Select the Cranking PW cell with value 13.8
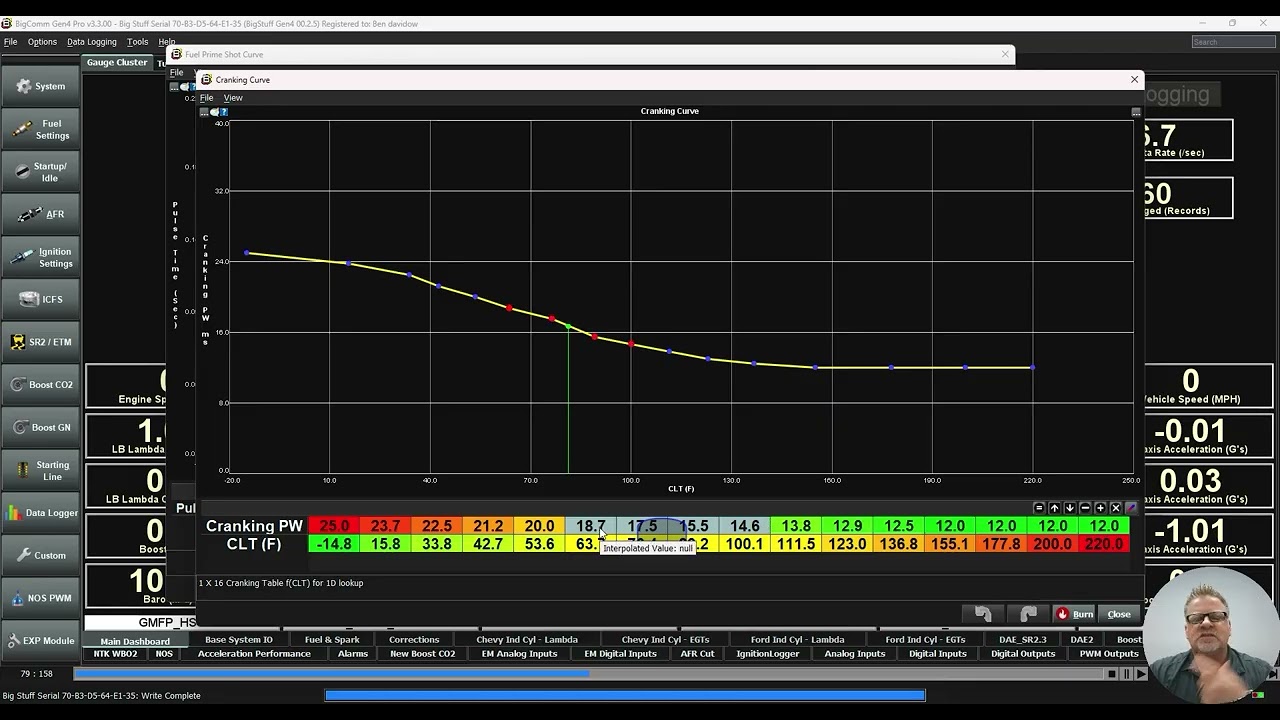The image size is (1280, 720). [796, 526]
